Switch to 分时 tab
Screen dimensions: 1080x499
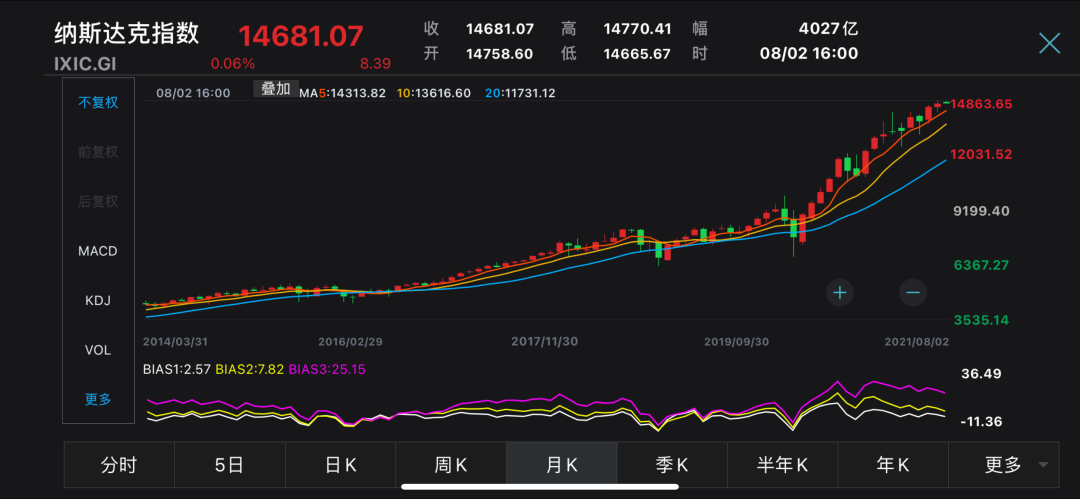119,465
